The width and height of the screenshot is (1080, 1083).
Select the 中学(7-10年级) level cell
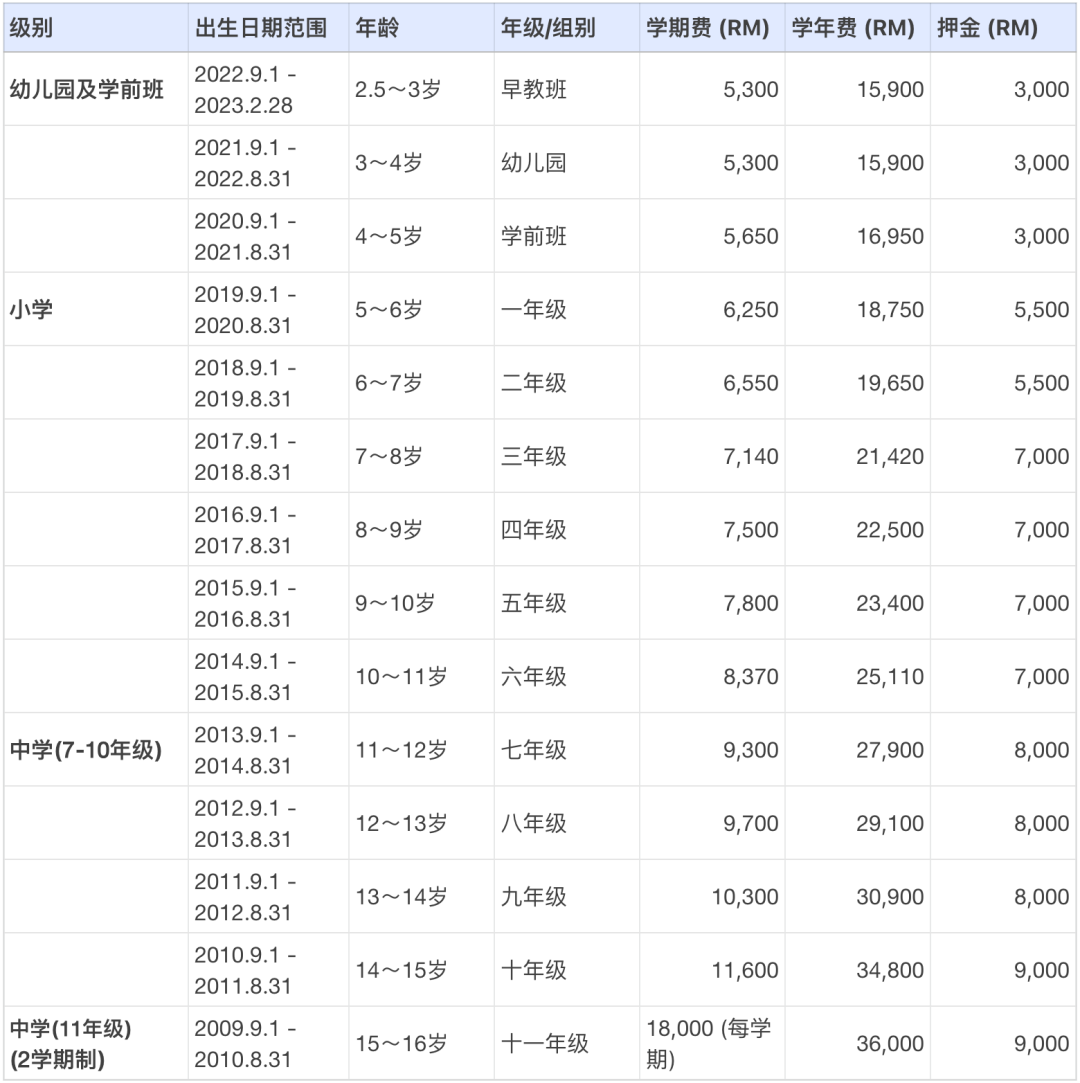tap(95, 750)
